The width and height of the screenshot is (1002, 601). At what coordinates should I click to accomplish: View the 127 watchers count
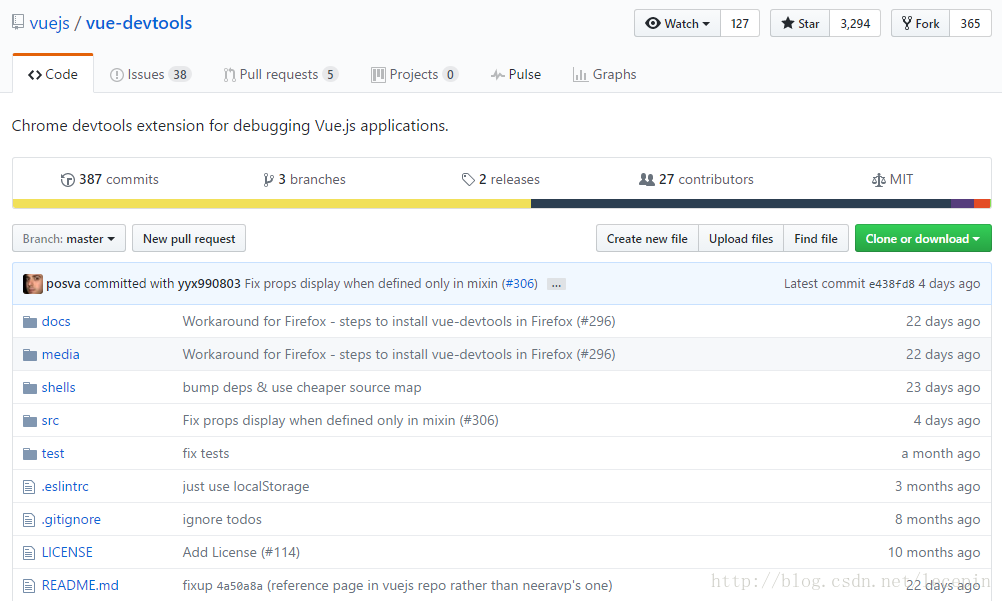[739, 24]
